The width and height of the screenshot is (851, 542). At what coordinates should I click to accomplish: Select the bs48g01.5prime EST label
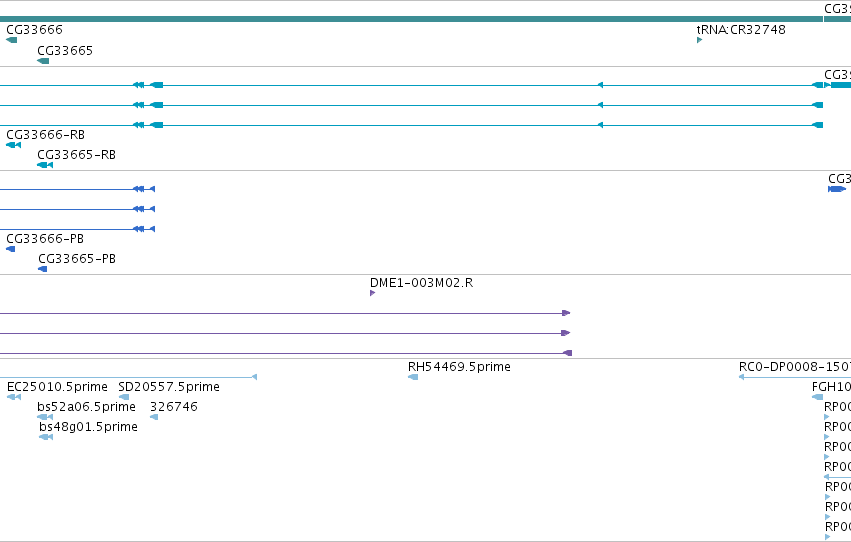click(88, 427)
